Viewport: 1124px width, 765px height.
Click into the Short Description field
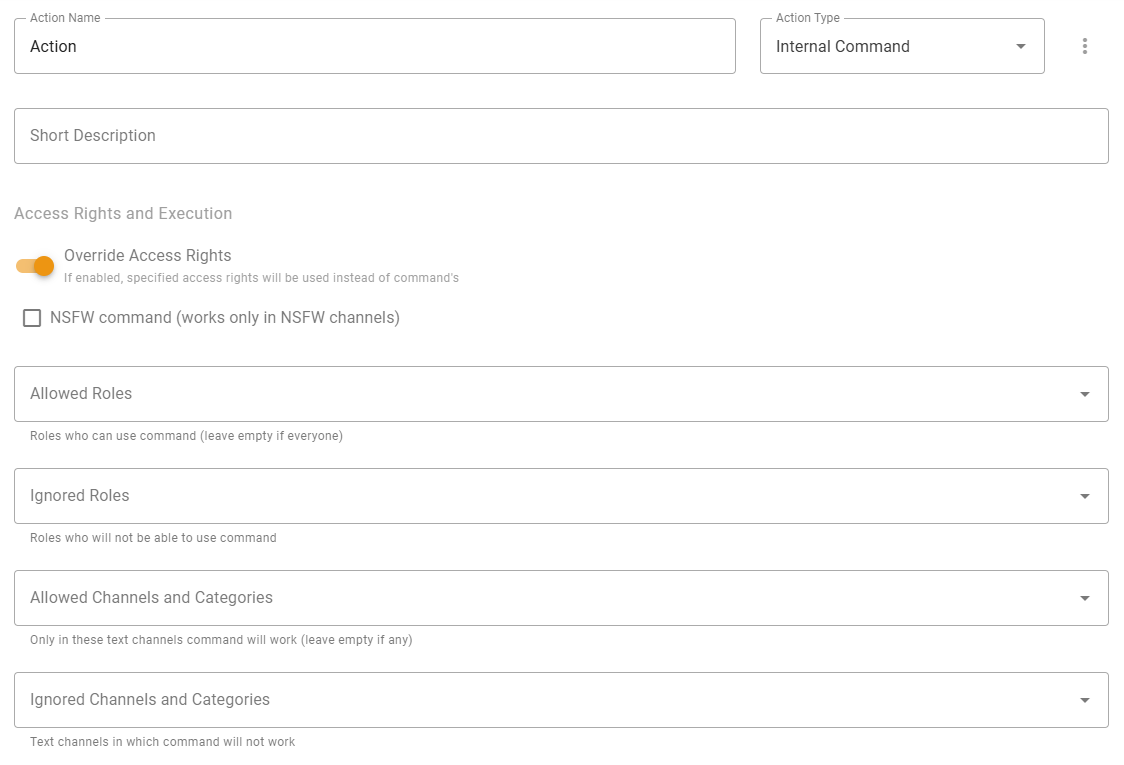(560, 136)
